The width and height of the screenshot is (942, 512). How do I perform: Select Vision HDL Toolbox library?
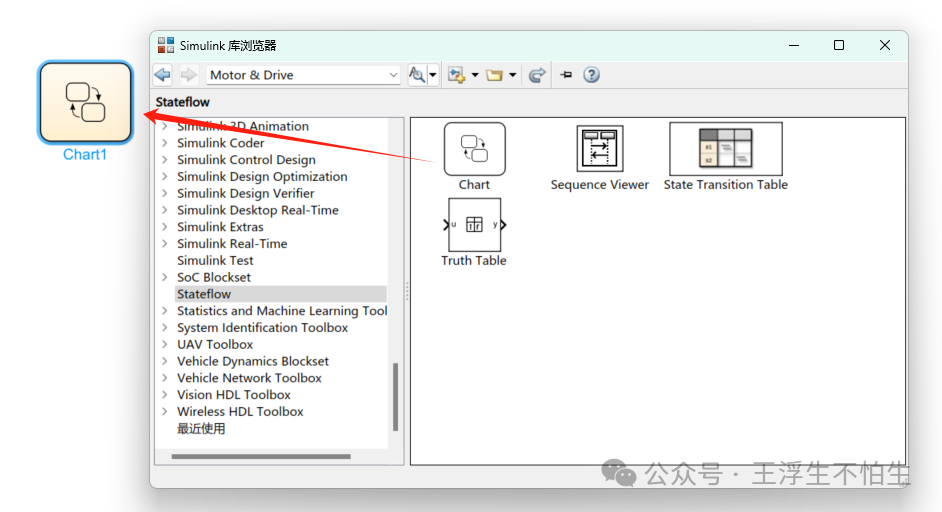[x=234, y=395]
